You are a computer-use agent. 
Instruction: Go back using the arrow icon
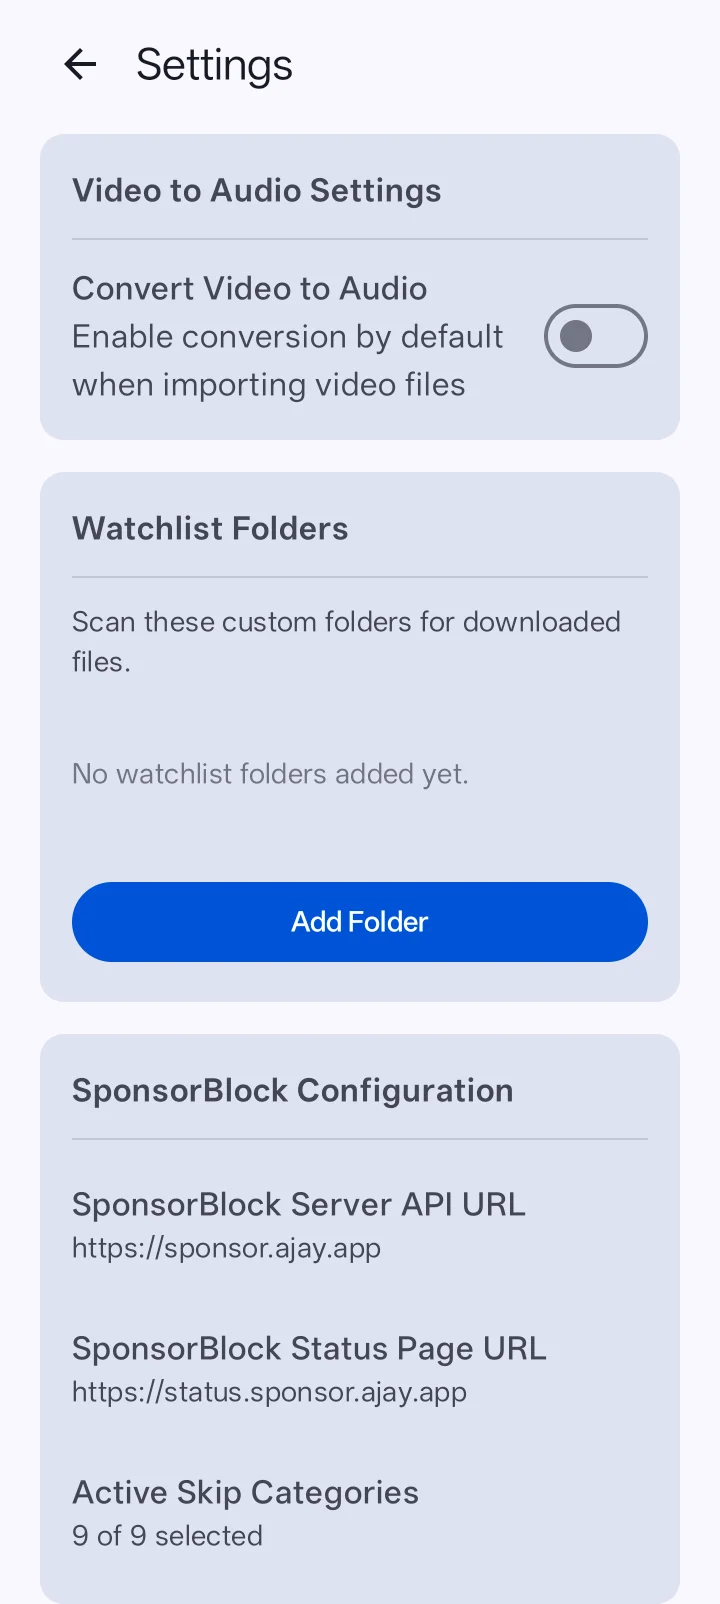click(x=80, y=65)
